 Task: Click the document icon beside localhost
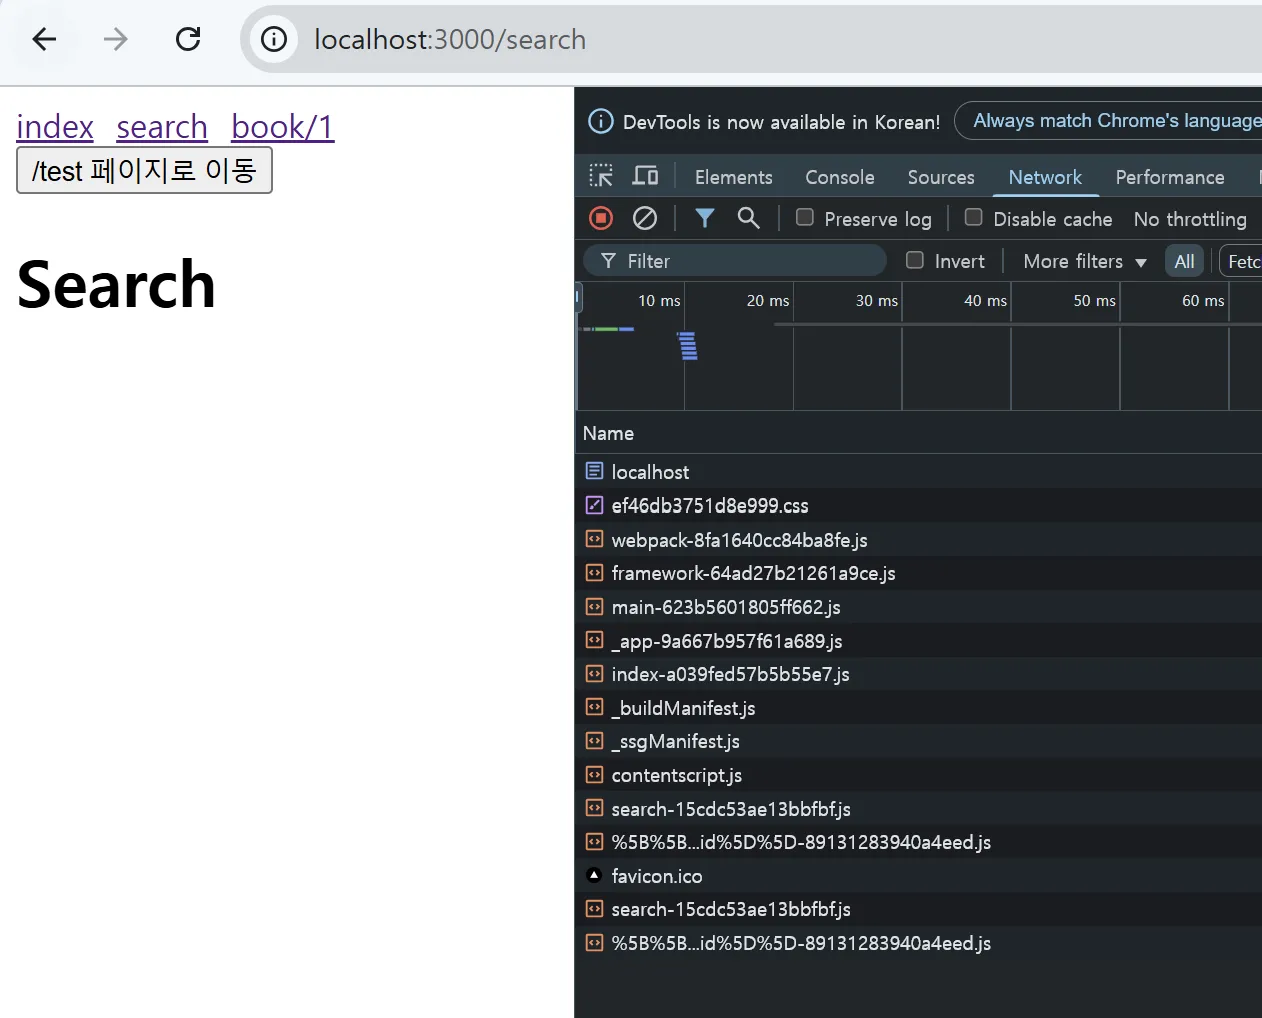coord(594,471)
